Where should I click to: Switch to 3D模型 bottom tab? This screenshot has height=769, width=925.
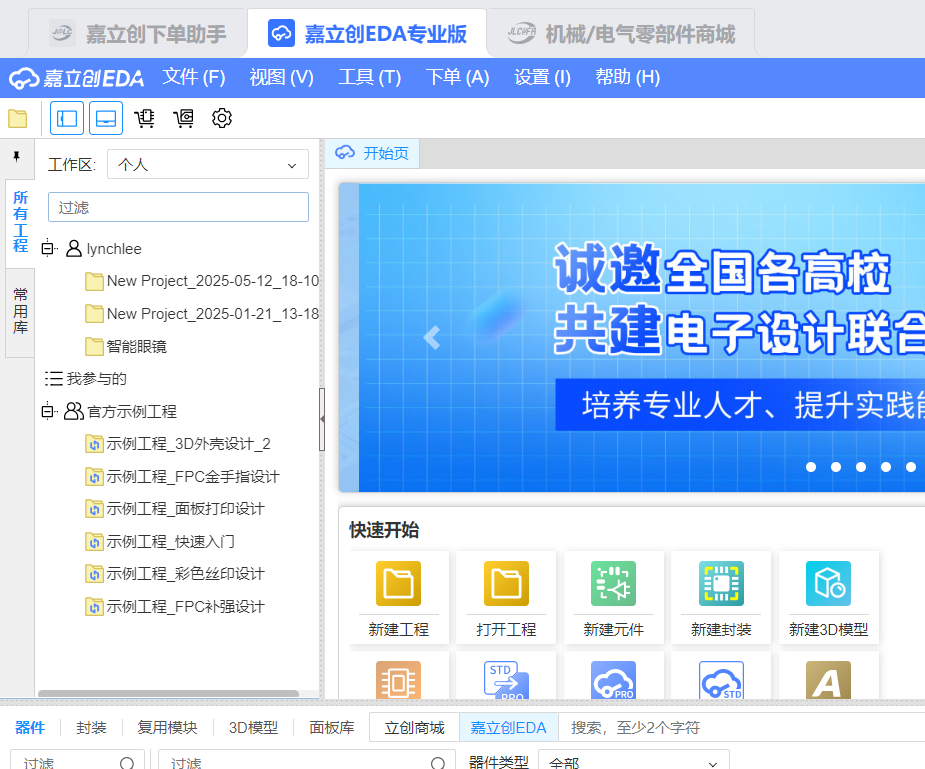tap(253, 728)
